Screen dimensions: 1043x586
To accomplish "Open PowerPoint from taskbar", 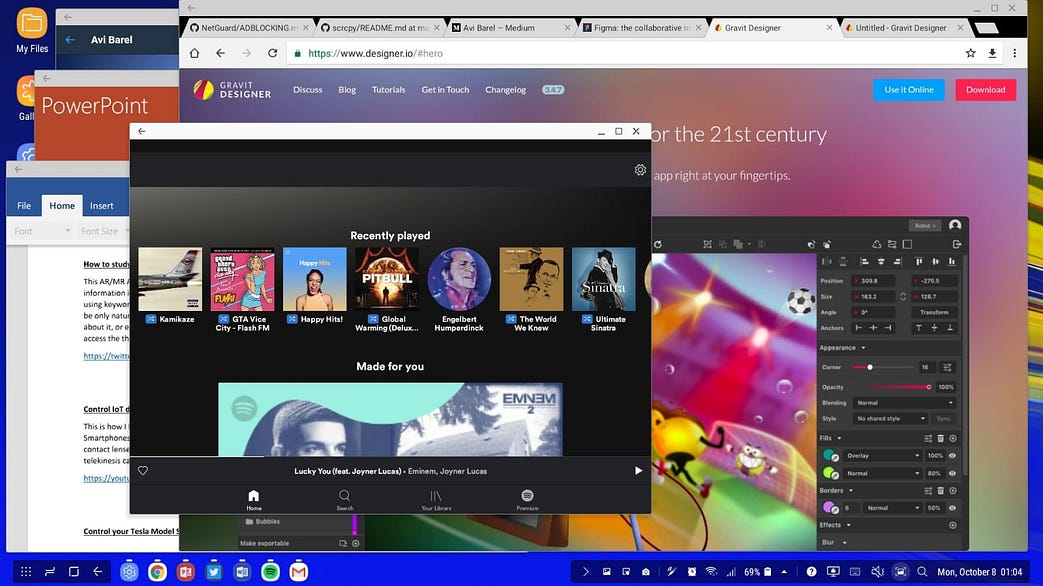I will point(186,571).
